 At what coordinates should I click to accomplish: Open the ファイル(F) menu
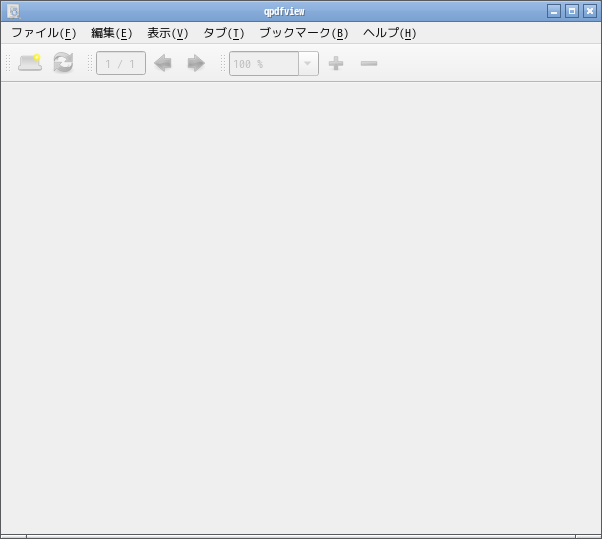pyautogui.click(x=44, y=33)
